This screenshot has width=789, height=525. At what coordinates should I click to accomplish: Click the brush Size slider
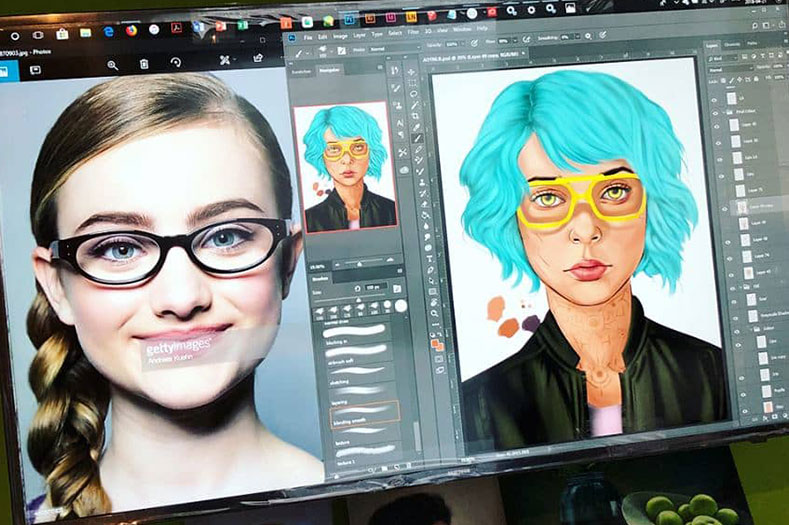[358, 300]
